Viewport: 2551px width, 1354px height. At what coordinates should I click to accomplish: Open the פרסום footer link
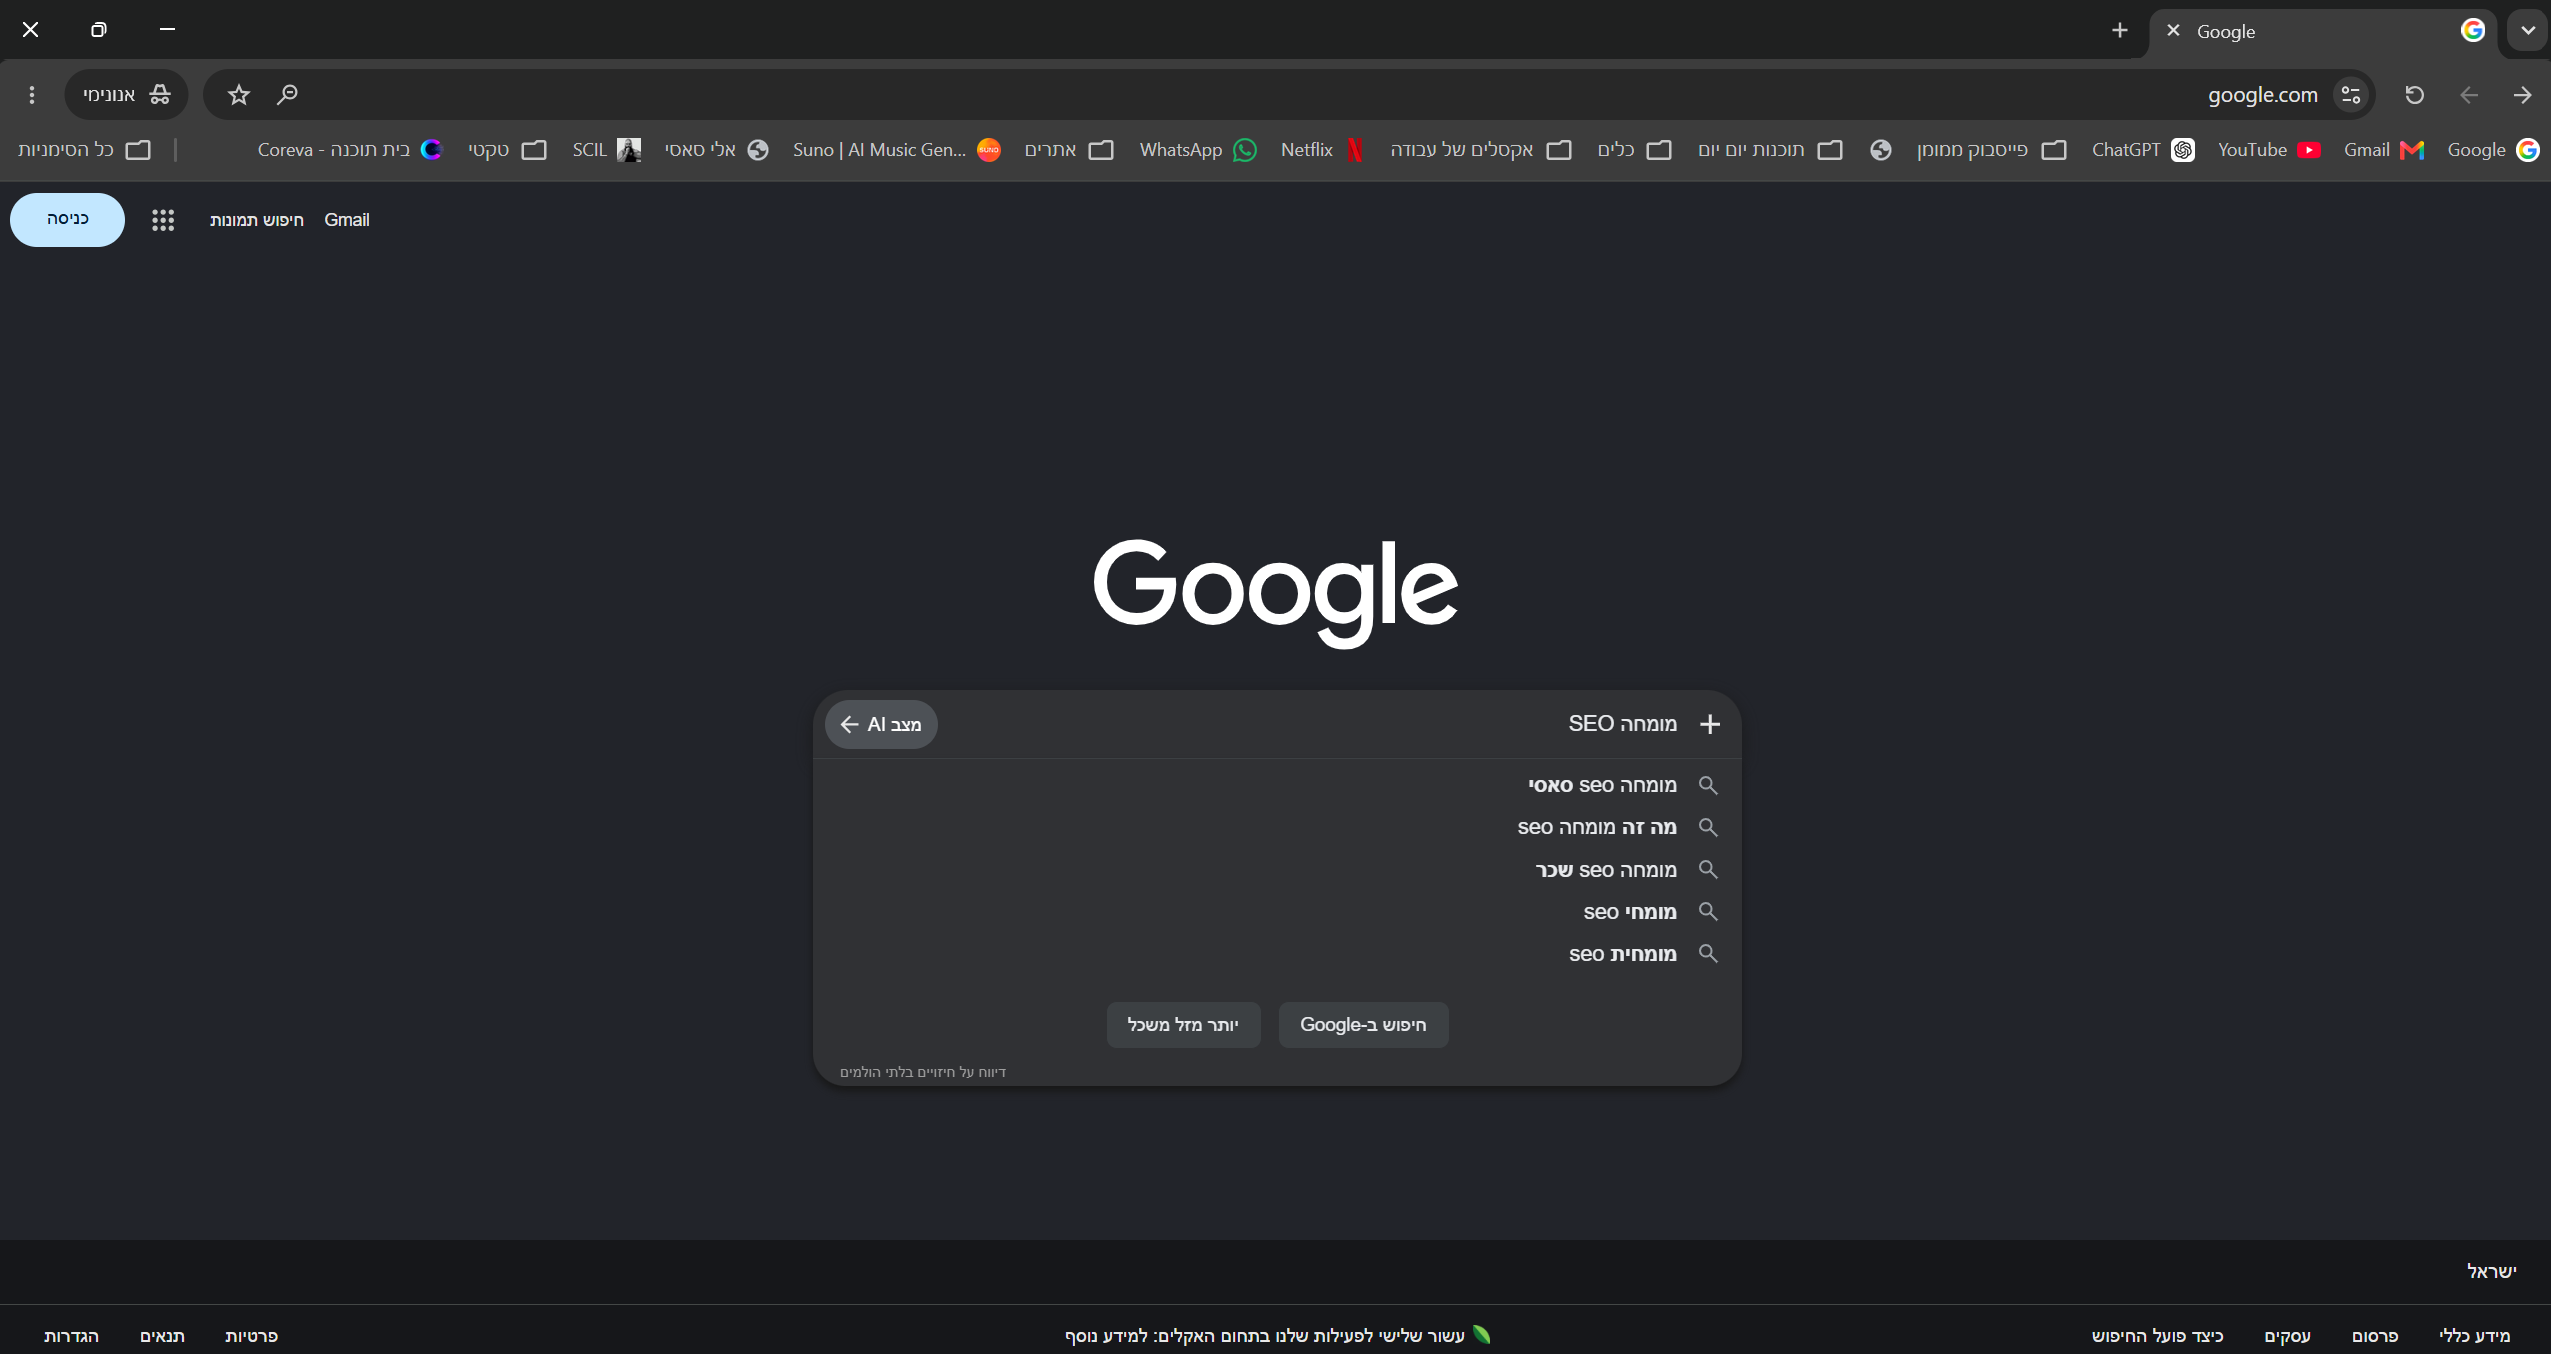coord(2374,1336)
